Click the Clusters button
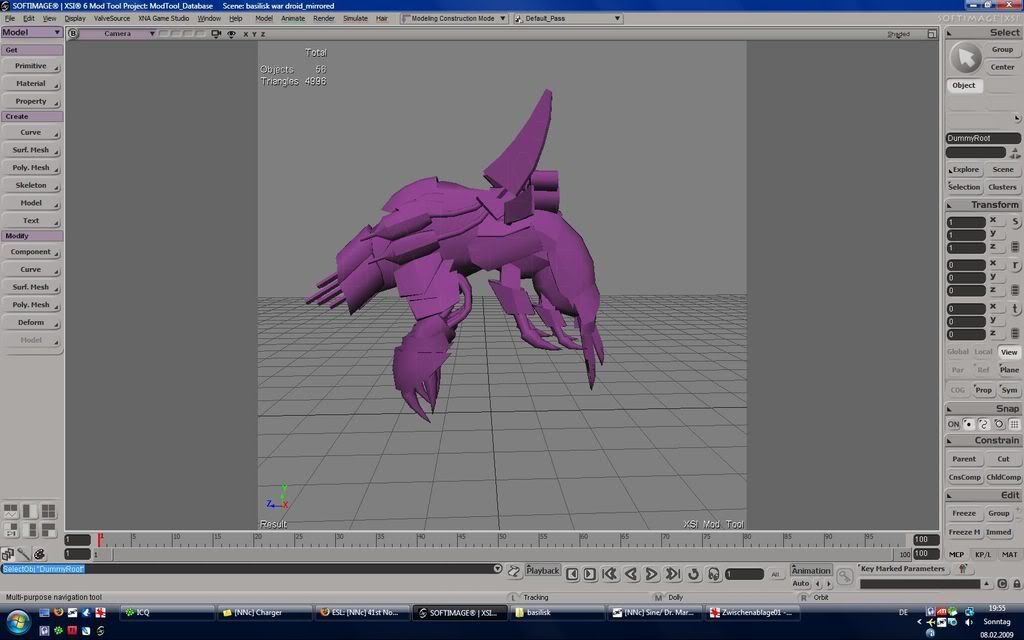 coord(1002,187)
